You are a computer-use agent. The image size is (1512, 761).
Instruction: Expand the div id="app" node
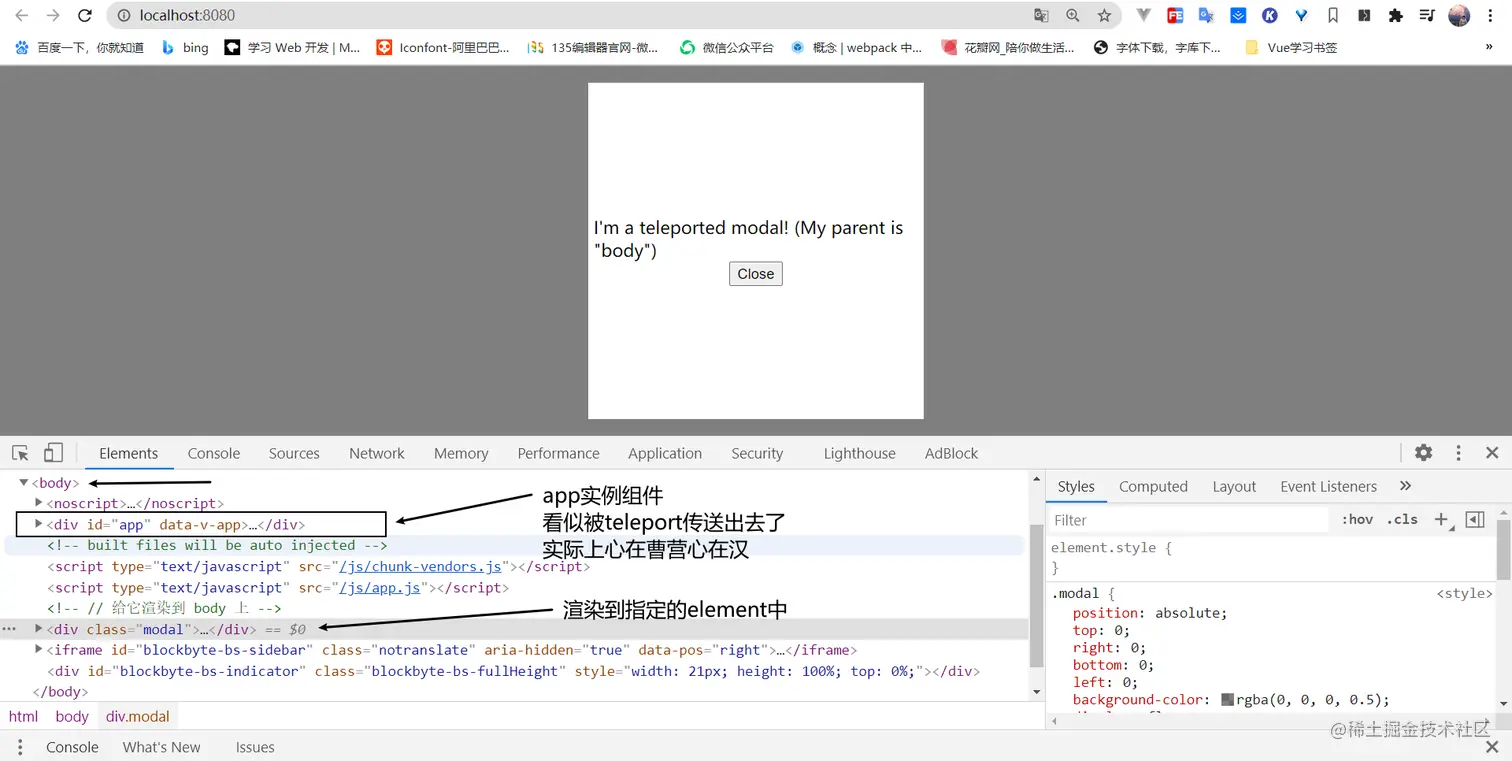click(x=38, y=524)
